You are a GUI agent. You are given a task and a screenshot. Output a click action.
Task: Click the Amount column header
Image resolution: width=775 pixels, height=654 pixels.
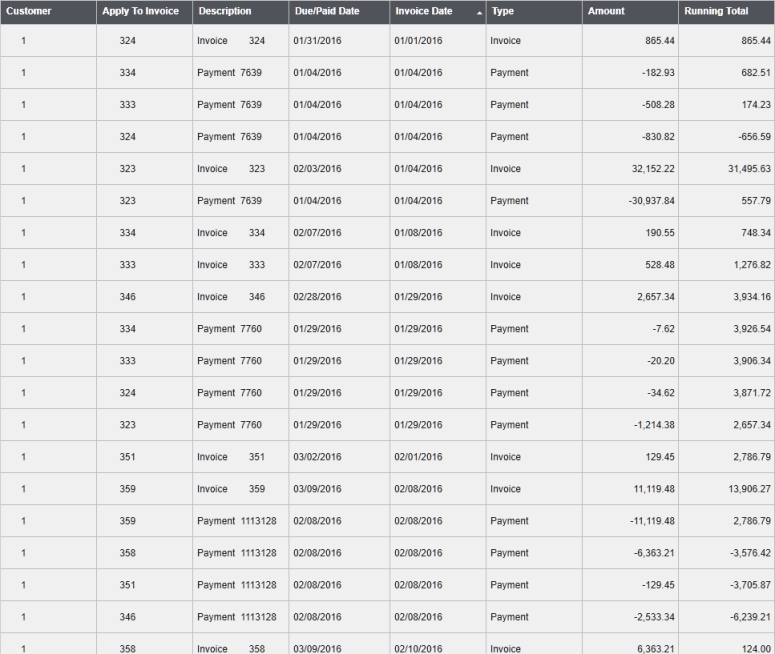point(606,11)
